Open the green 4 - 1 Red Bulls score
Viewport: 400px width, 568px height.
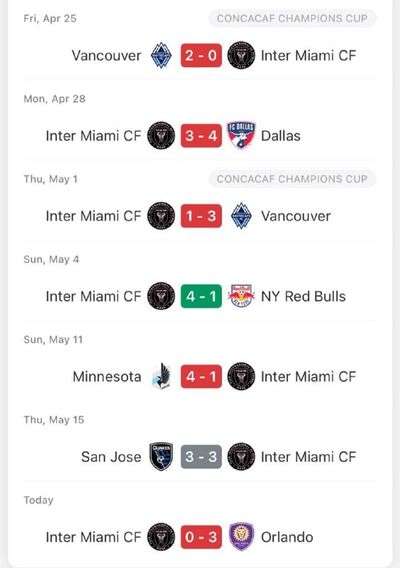[201, 296]
